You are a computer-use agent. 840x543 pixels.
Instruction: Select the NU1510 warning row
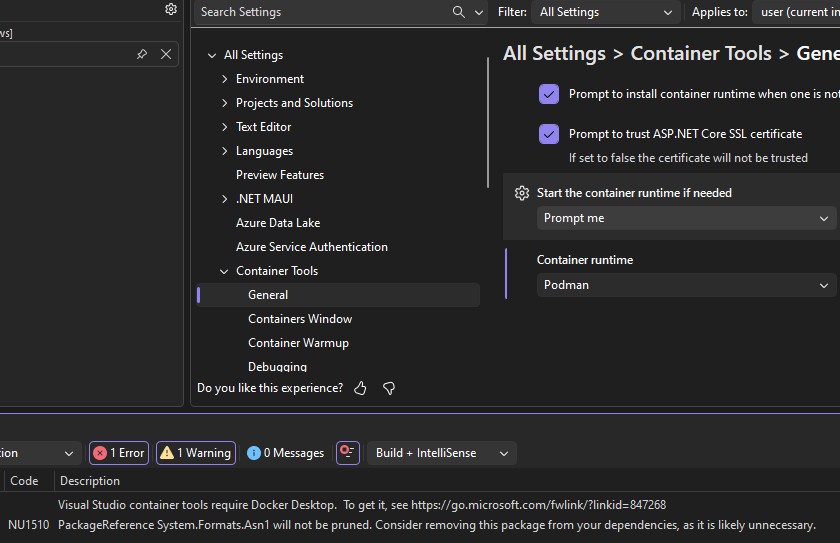click(420, 525)
